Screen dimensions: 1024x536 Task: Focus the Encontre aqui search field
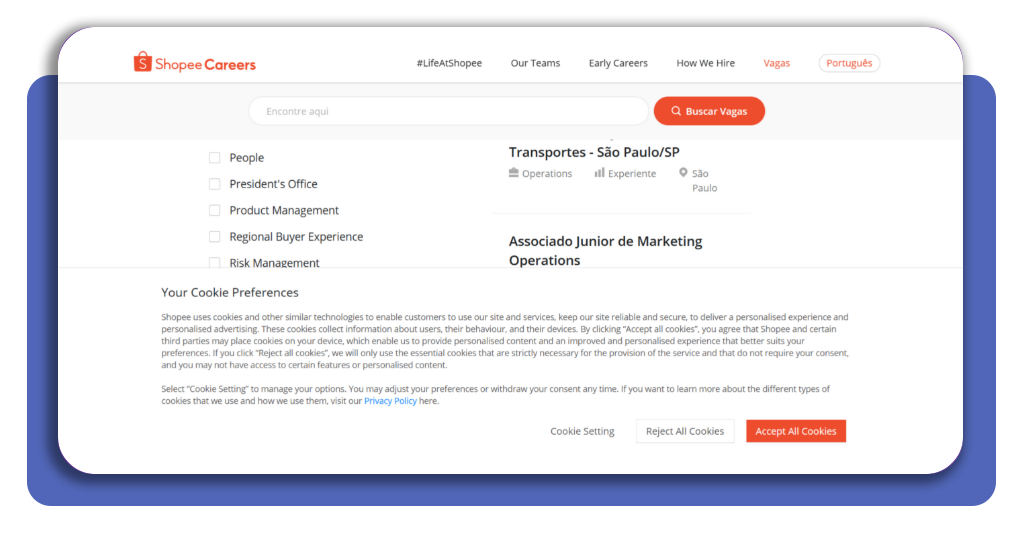[x=449, y=111]
